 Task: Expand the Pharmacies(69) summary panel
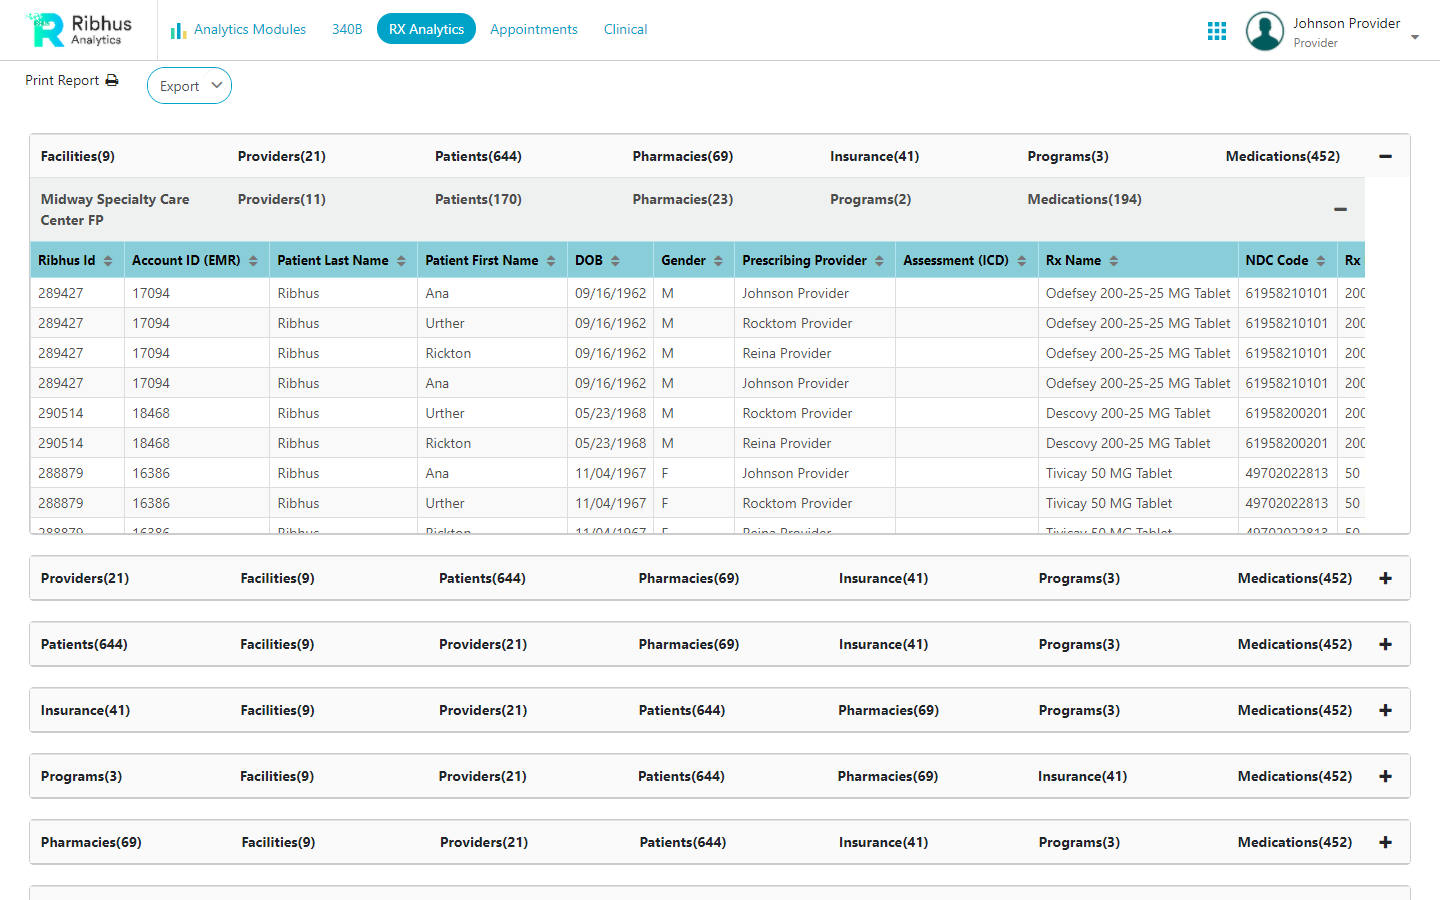1385,843
